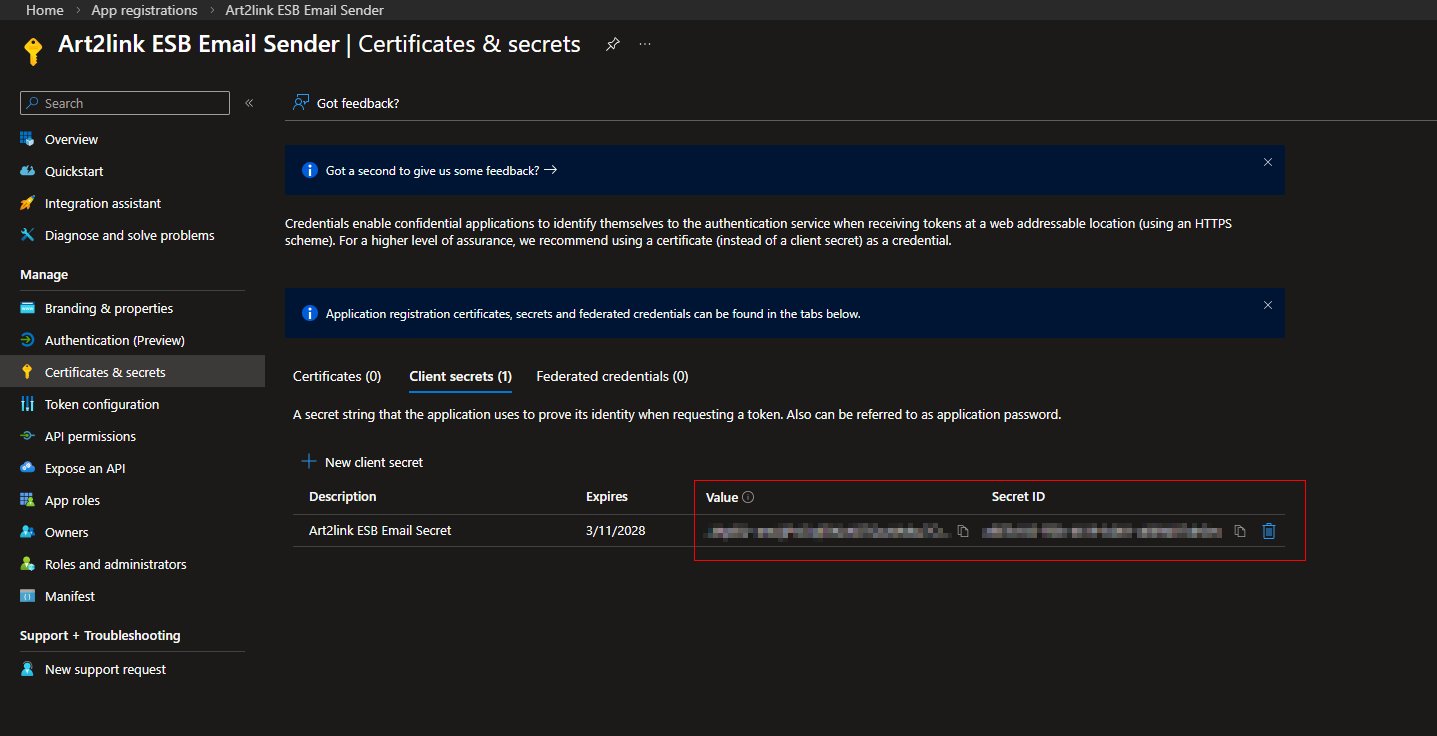Dismiss the application registration info banner

tap(1268, 305)
